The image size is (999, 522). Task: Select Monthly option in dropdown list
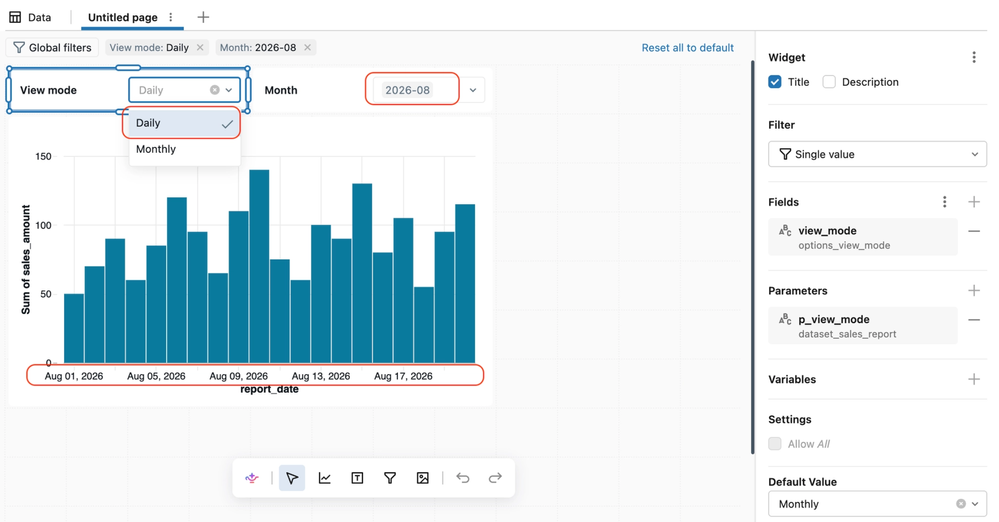[184, 149]
